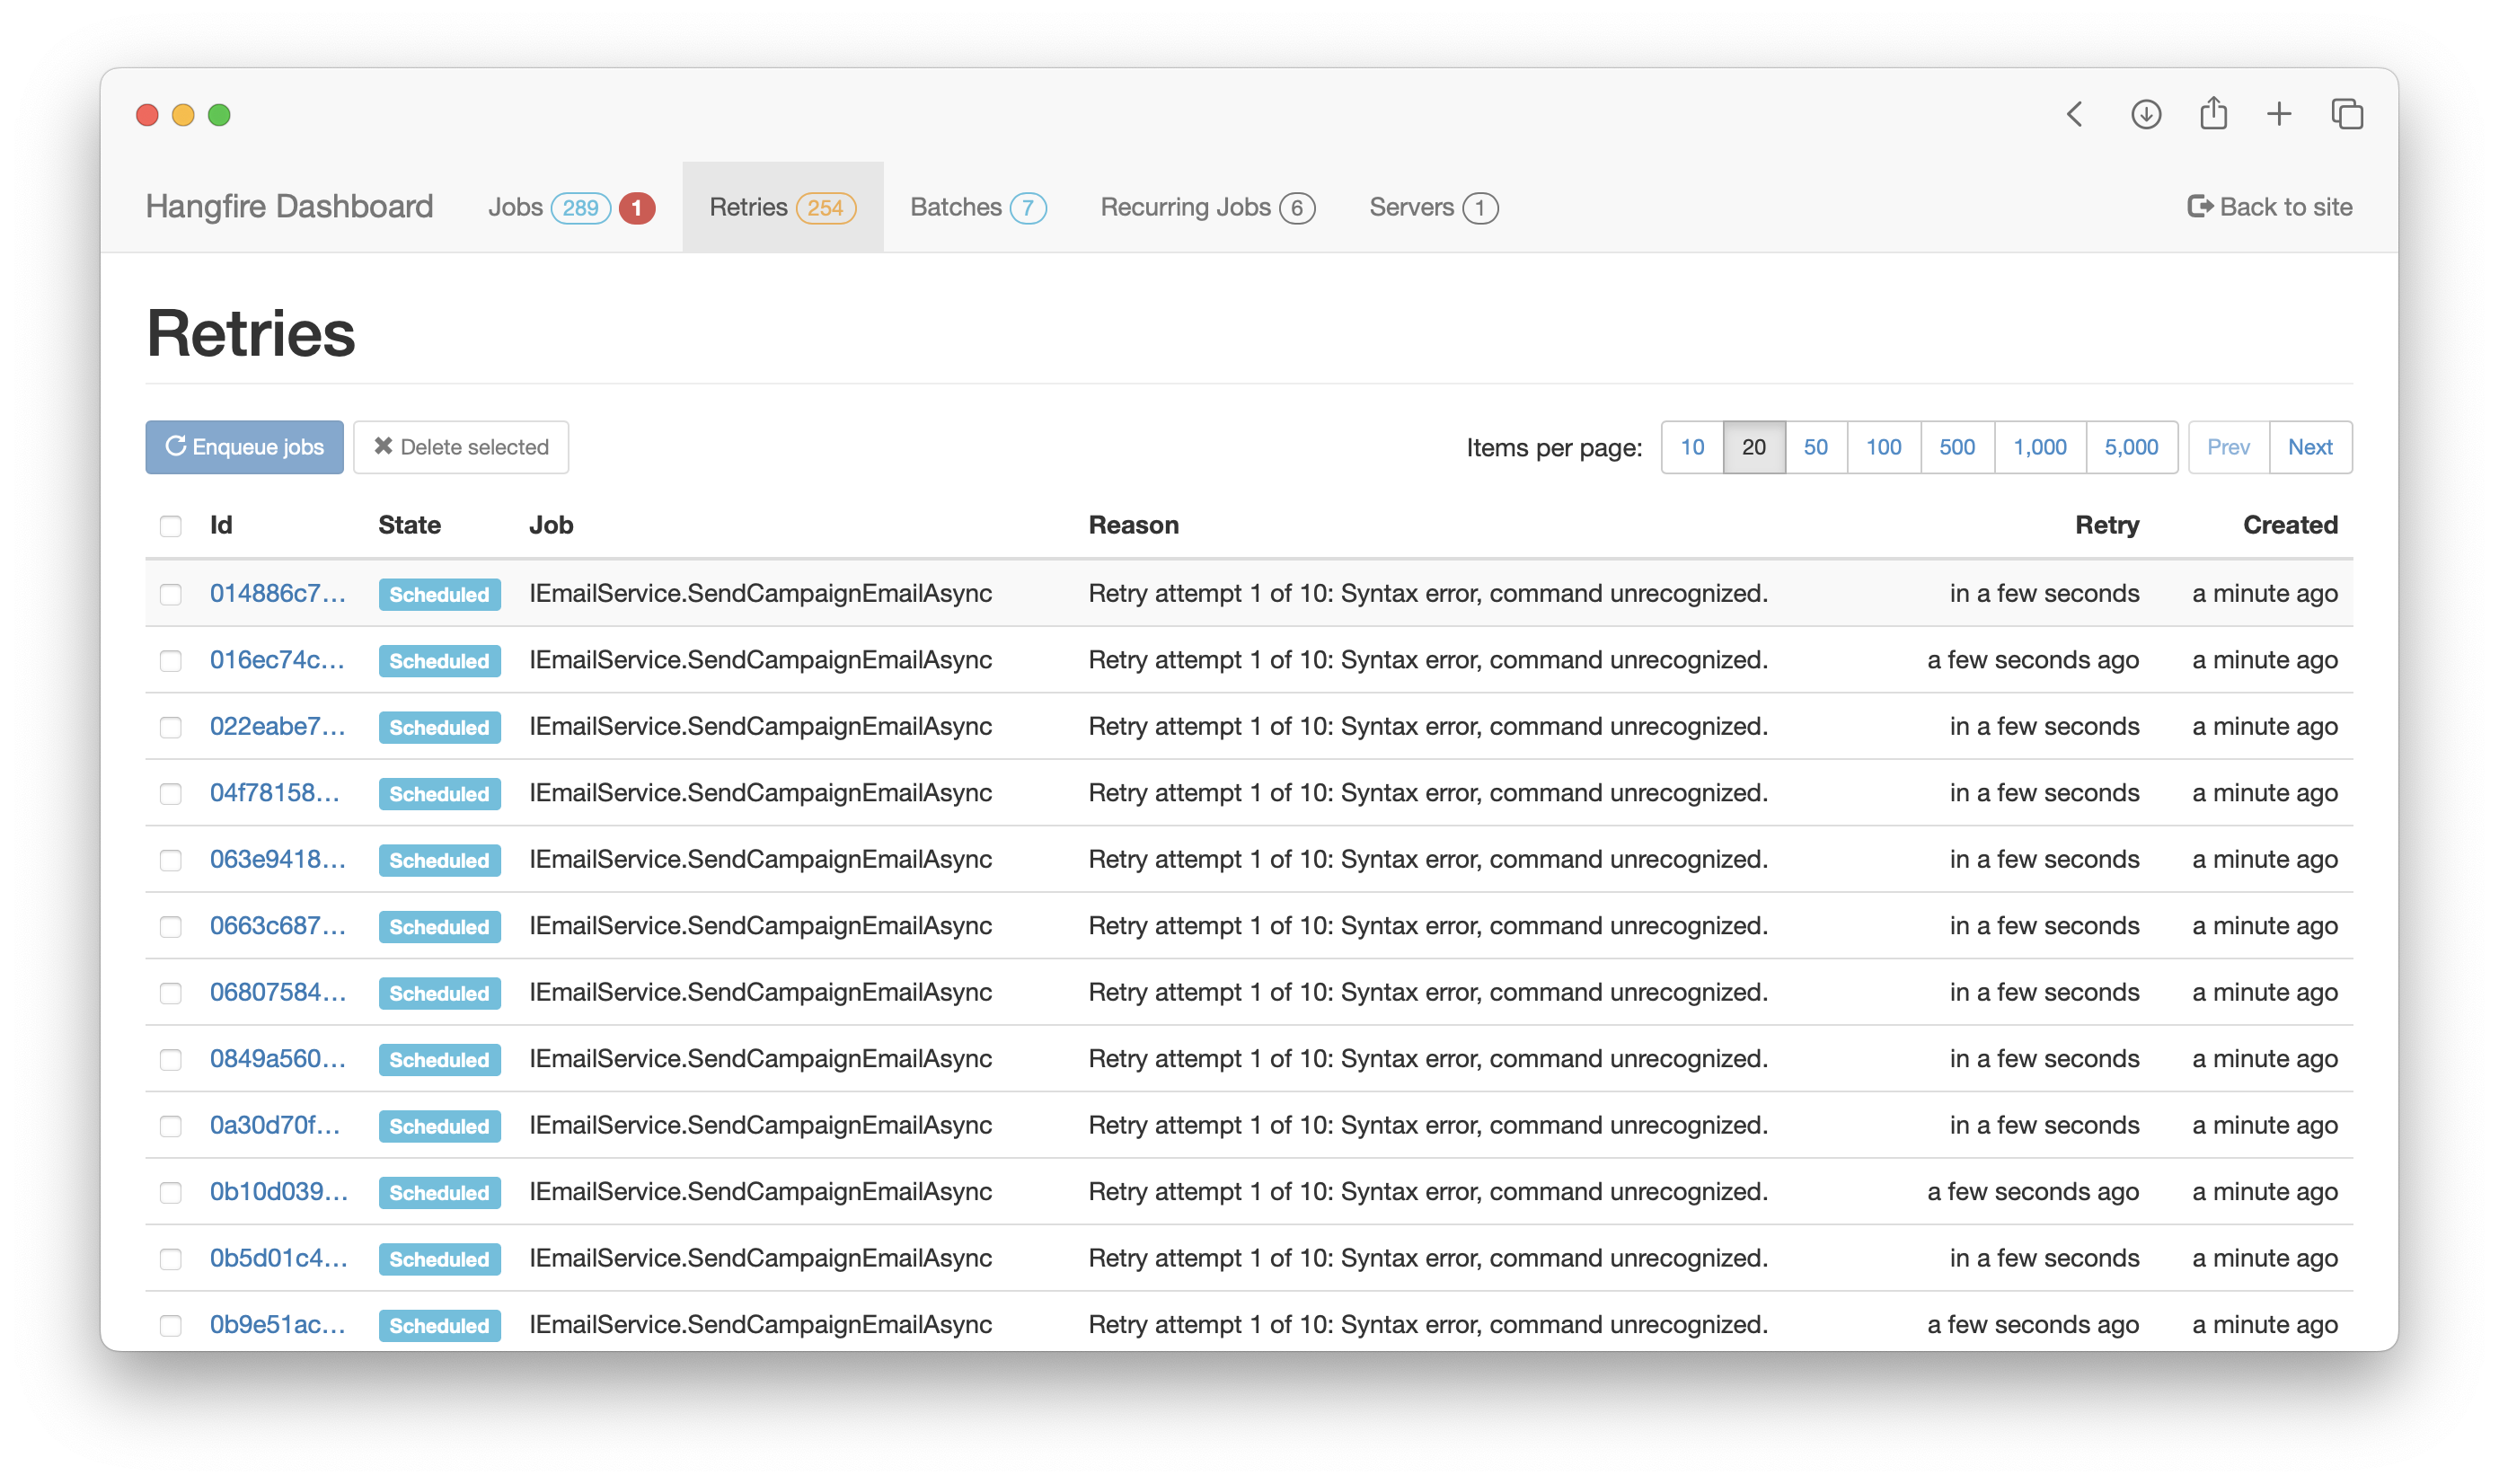Open a new tab with plus icon
The height and width of the screenshot is (1484, 2499).
pyautogui.click(x=2279, y=114)
